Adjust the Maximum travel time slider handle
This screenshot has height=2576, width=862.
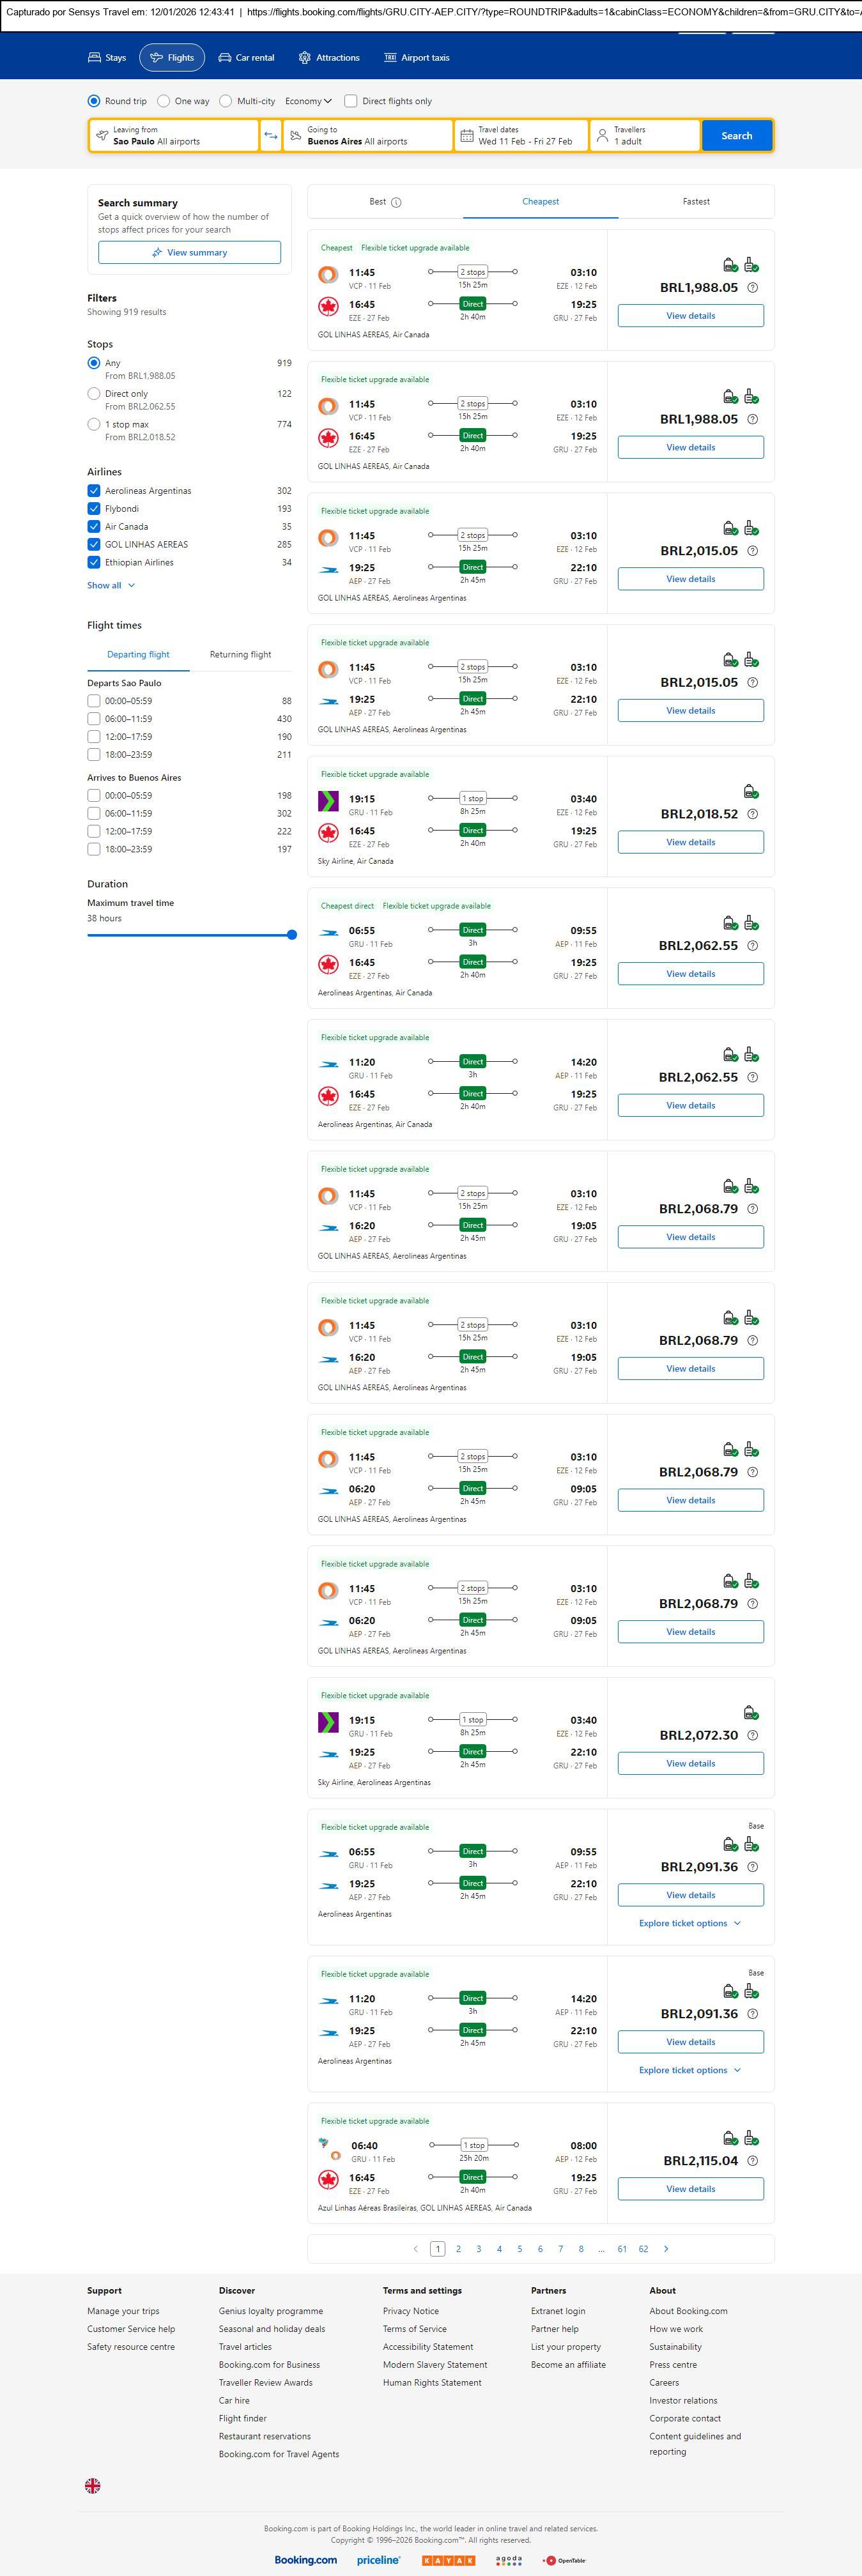[x=292, y=935]
